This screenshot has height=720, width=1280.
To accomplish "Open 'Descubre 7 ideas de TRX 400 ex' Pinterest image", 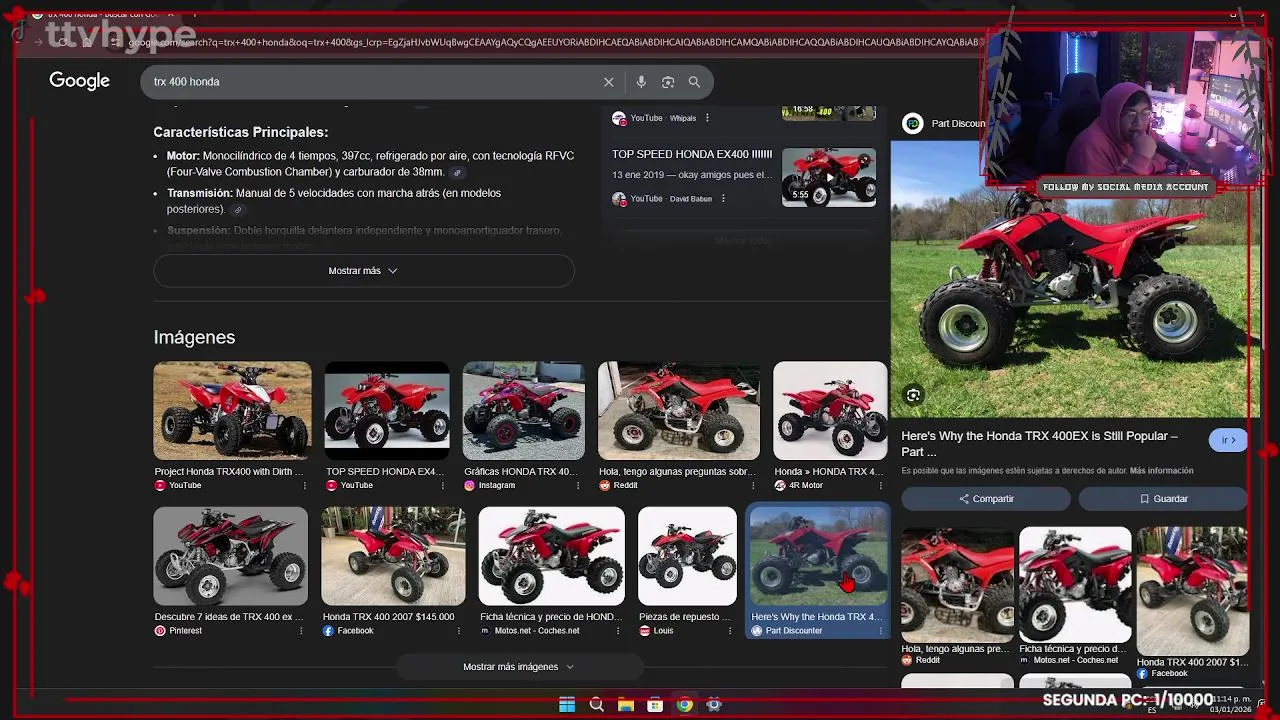I will pos(231,556).
